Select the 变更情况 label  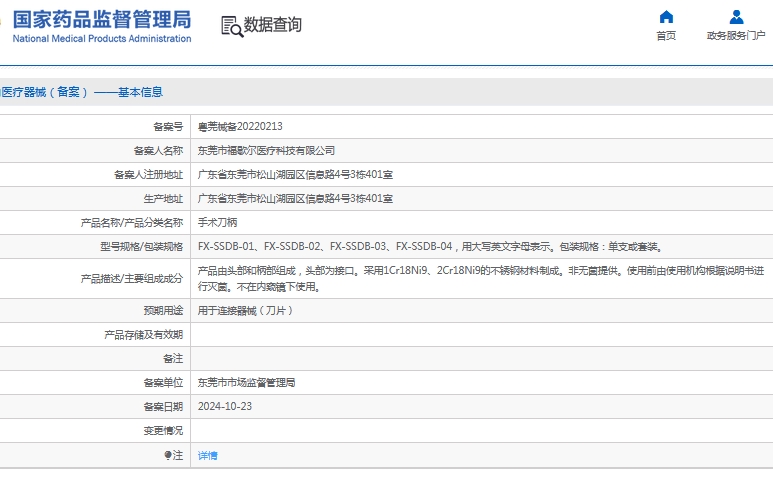[x=163, y=431]
